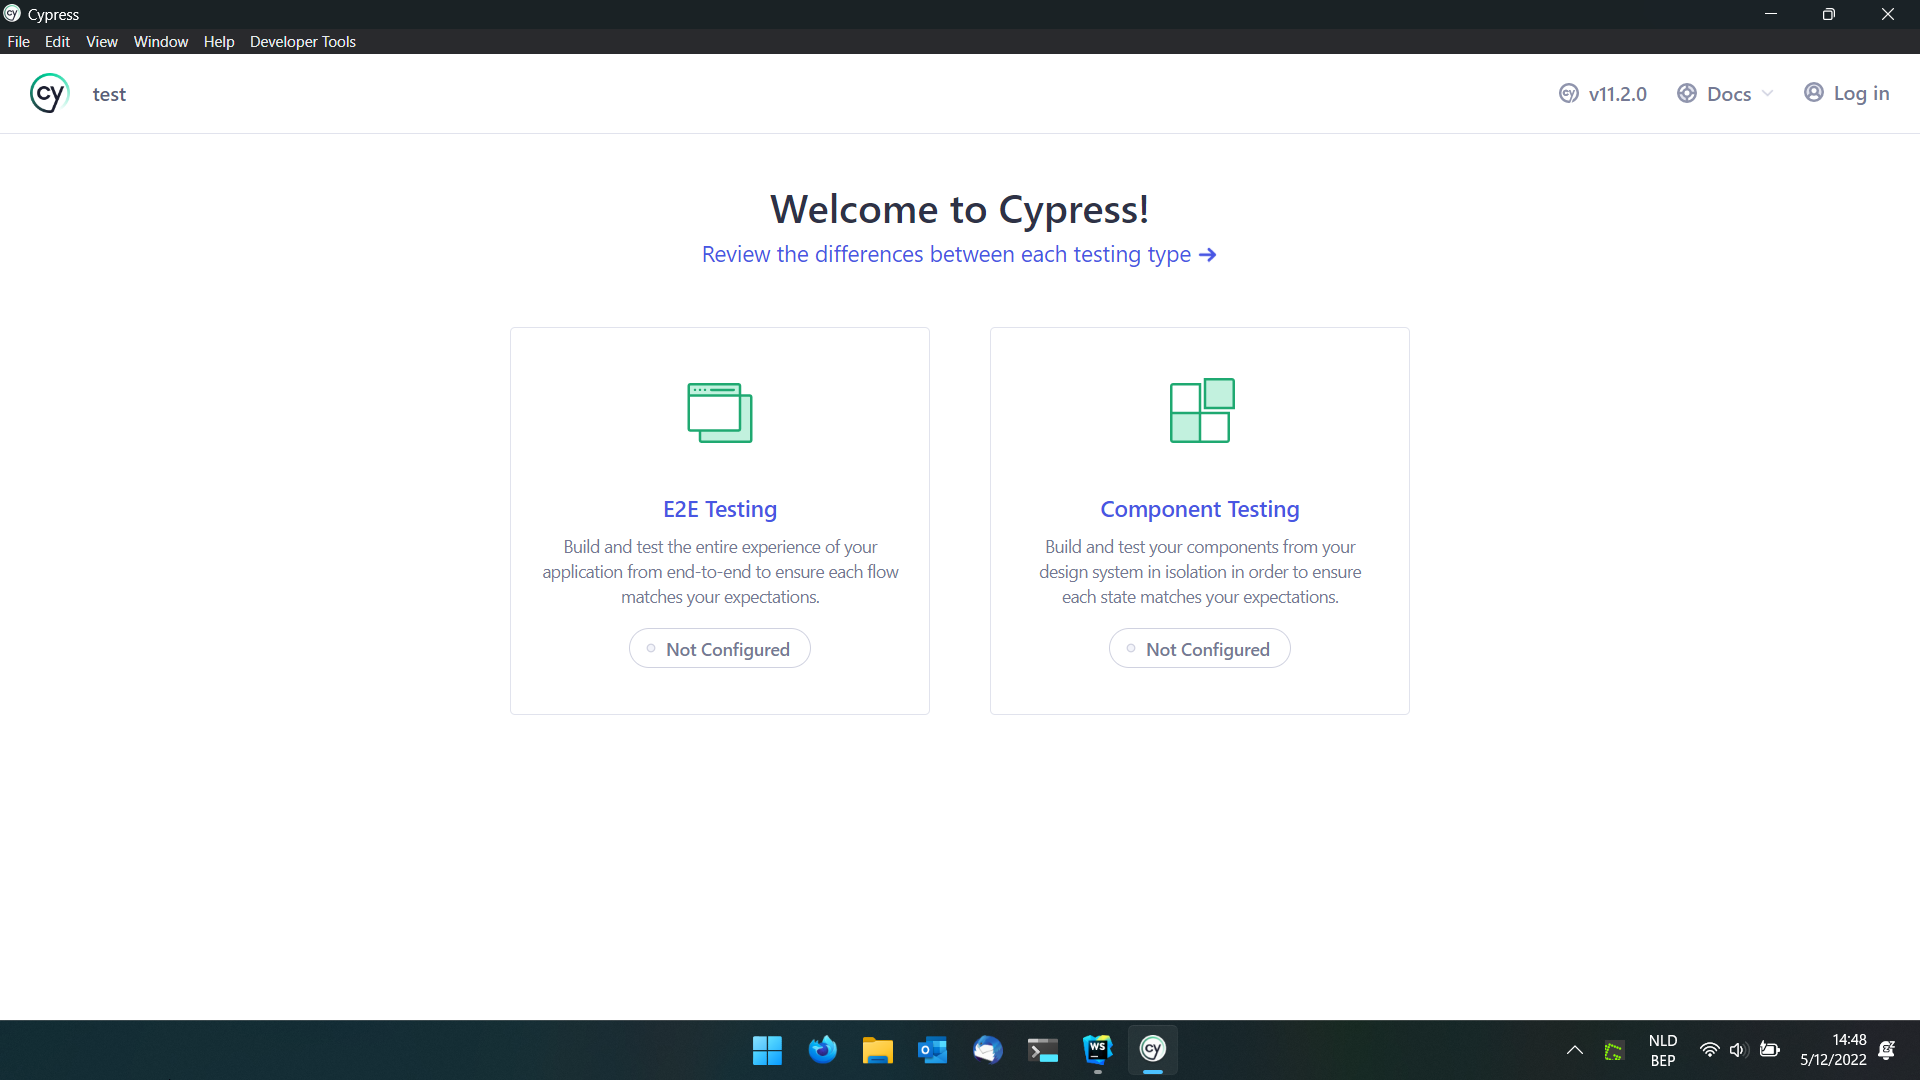Click the v11.2.0 version indicator
This screenshot has width=1920, height=1080.
point(1603,93)
